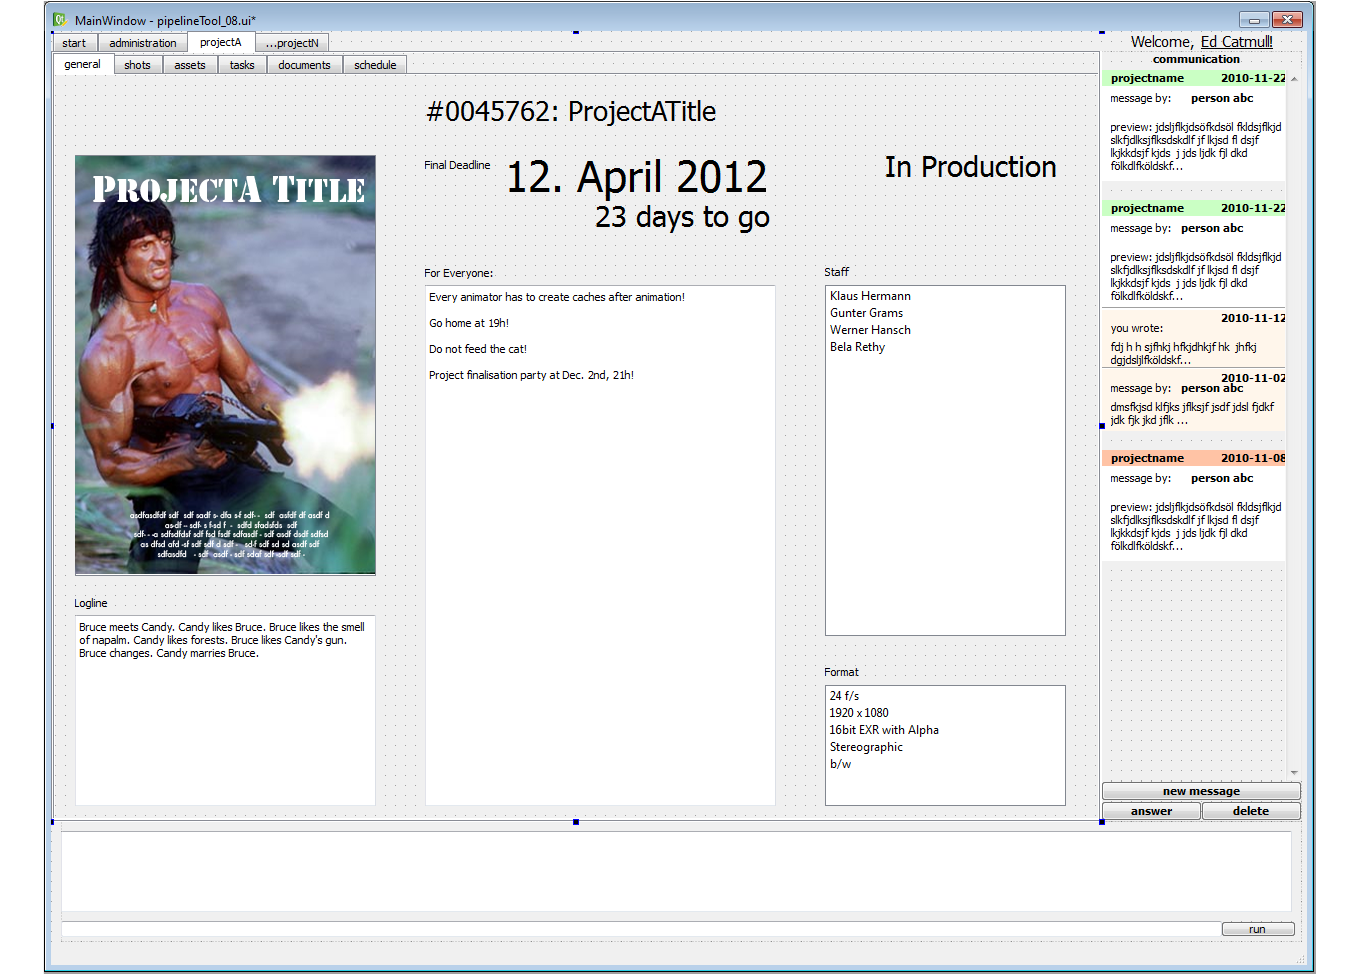Viewport: 1360px width, 976px height.
Task: Click the '12. April 2012' deadline date
Action: coord(637,177)
